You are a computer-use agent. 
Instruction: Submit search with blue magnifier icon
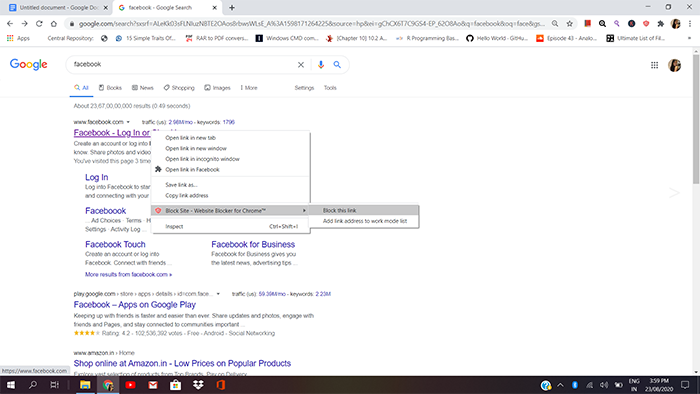(337, 65)
